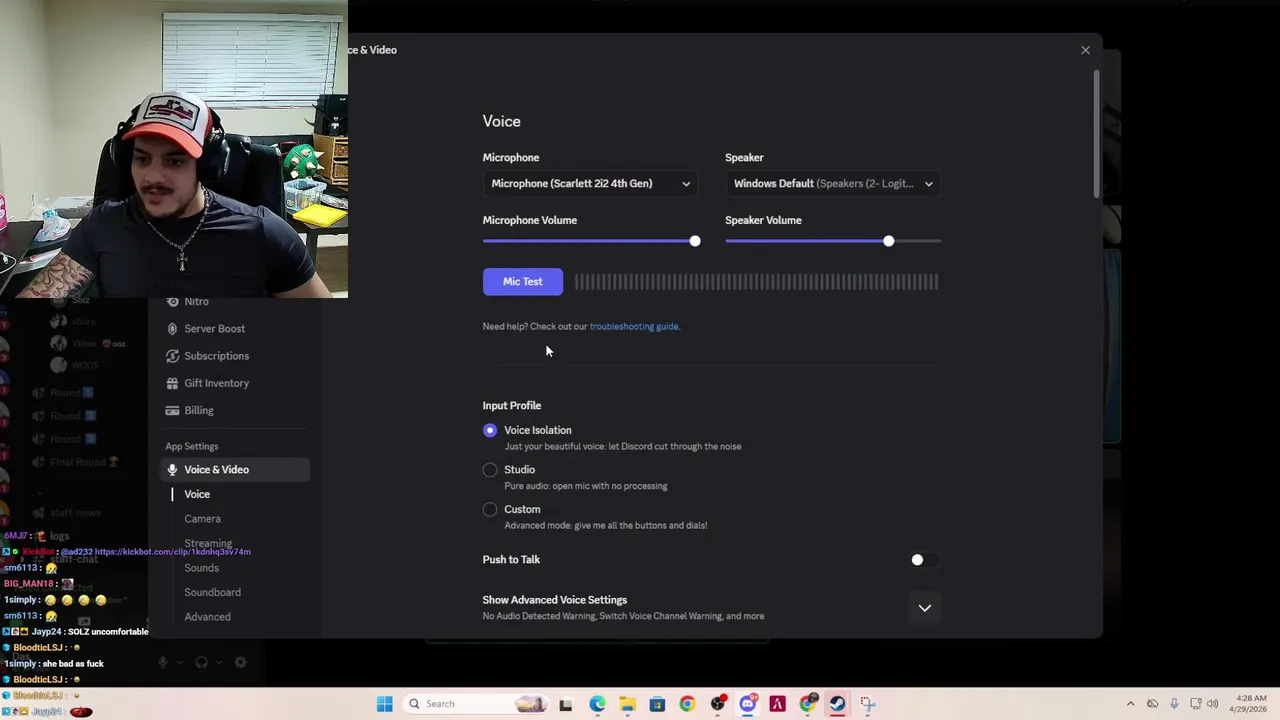The width and height of the screenshot is (1280, 720).
Task: Switch to the Camera sub-tab
Action: click(x=202, y=519)
